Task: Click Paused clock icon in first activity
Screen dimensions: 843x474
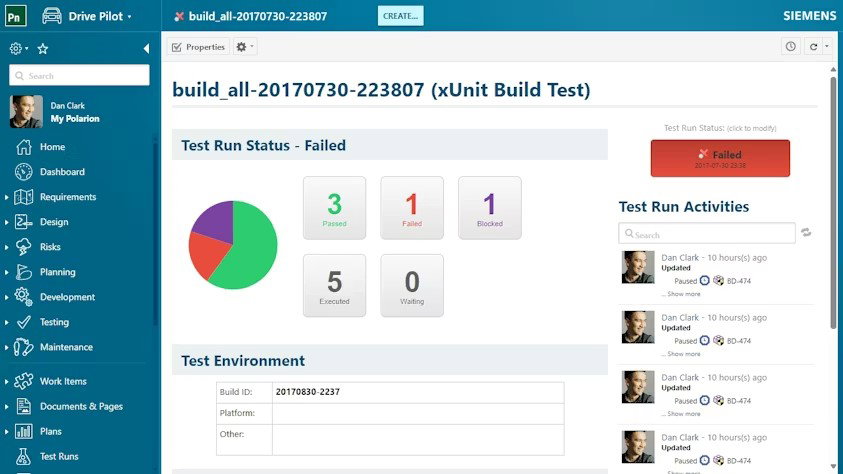Action: pos(705,281)
